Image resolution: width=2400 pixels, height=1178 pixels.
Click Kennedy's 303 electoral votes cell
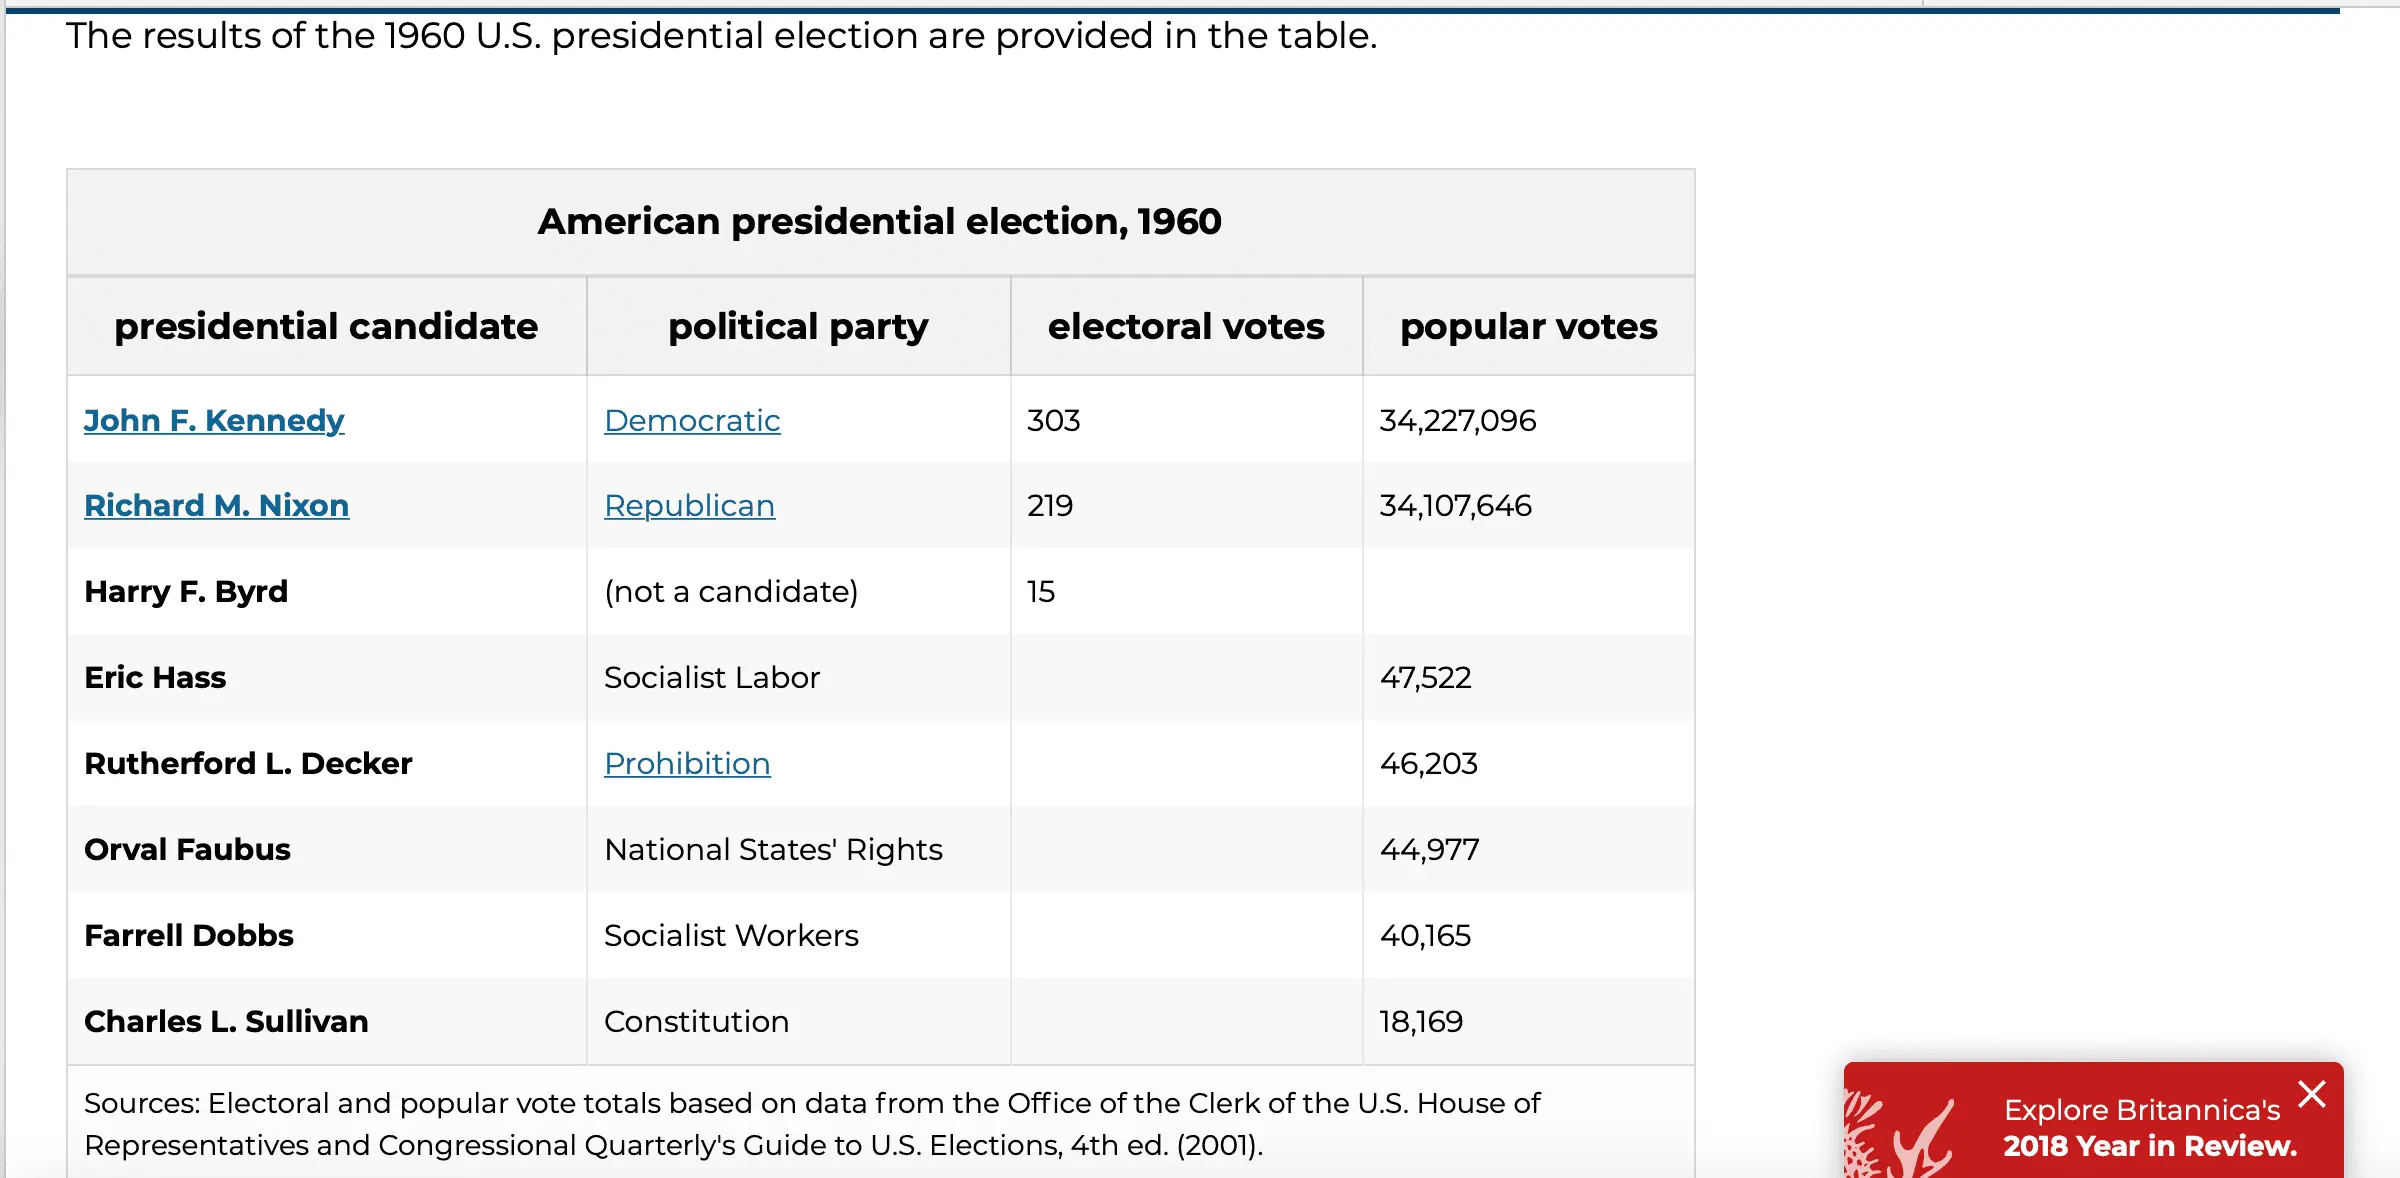click(1054, 421)
